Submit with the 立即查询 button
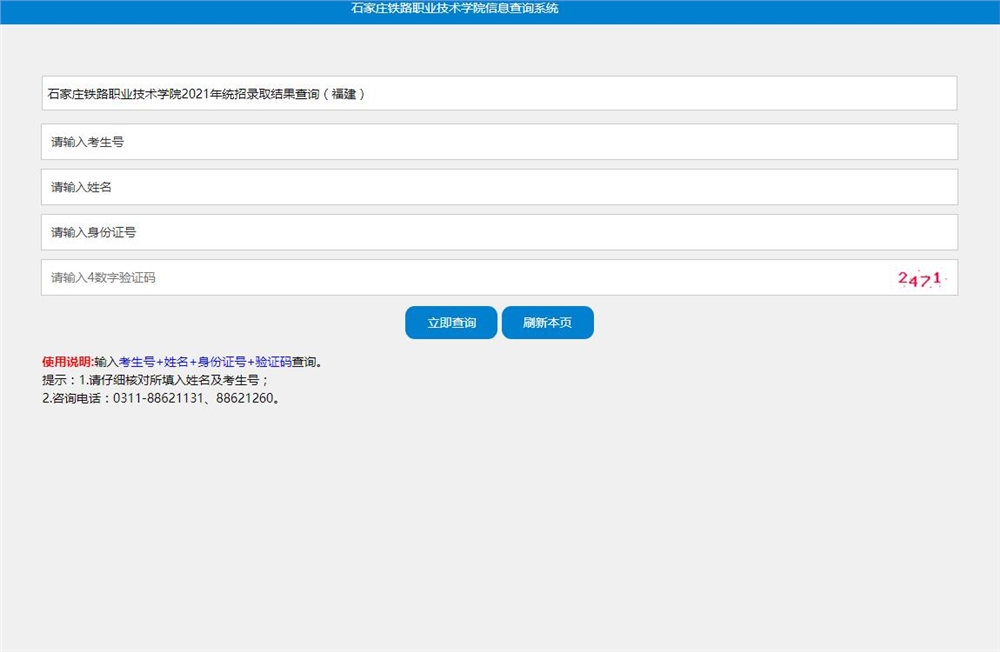1000x652 pixels. tap(451, 322)
